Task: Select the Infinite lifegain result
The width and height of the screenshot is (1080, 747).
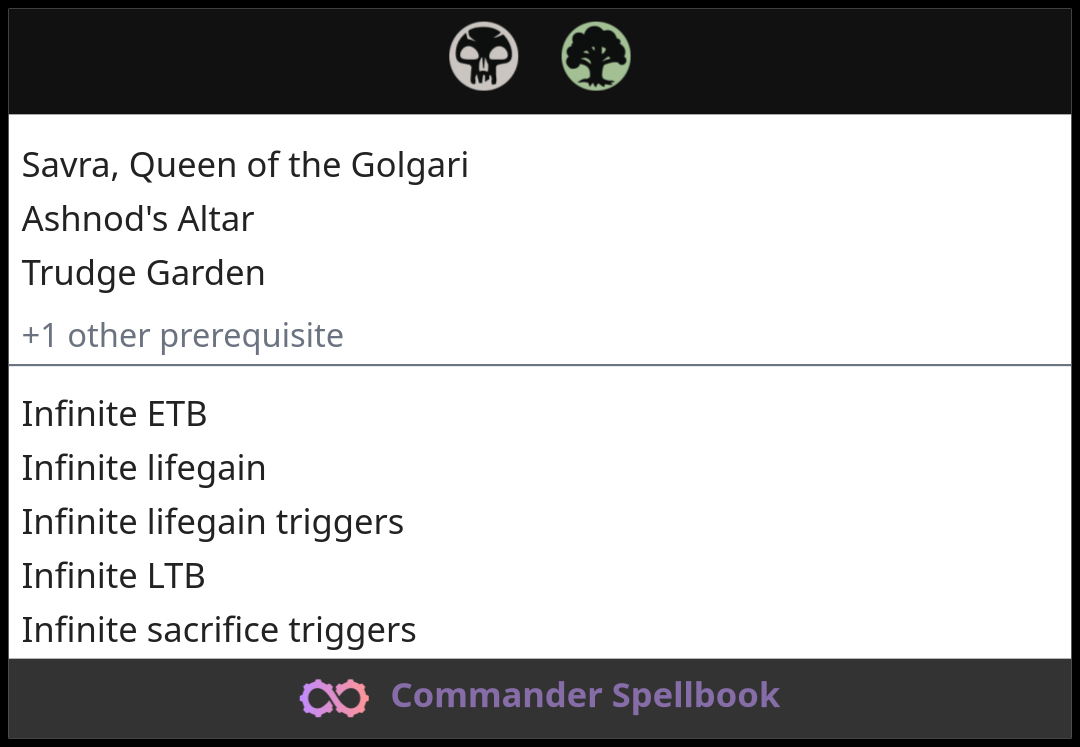Action: pos(144,468)
